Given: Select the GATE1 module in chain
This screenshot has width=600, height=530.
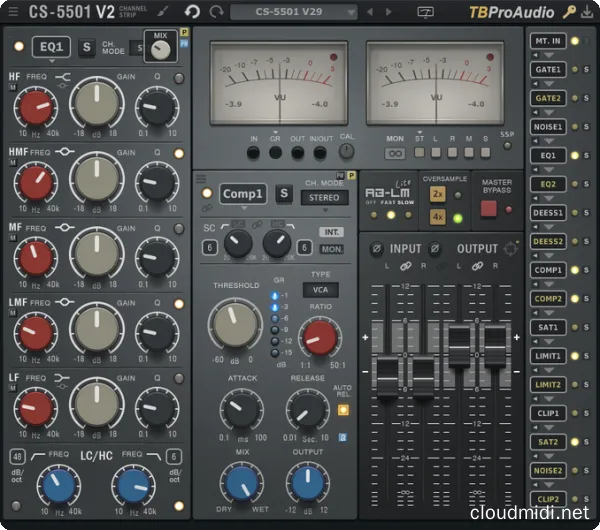Looking at the screenshot, I should tap(548, 69).
